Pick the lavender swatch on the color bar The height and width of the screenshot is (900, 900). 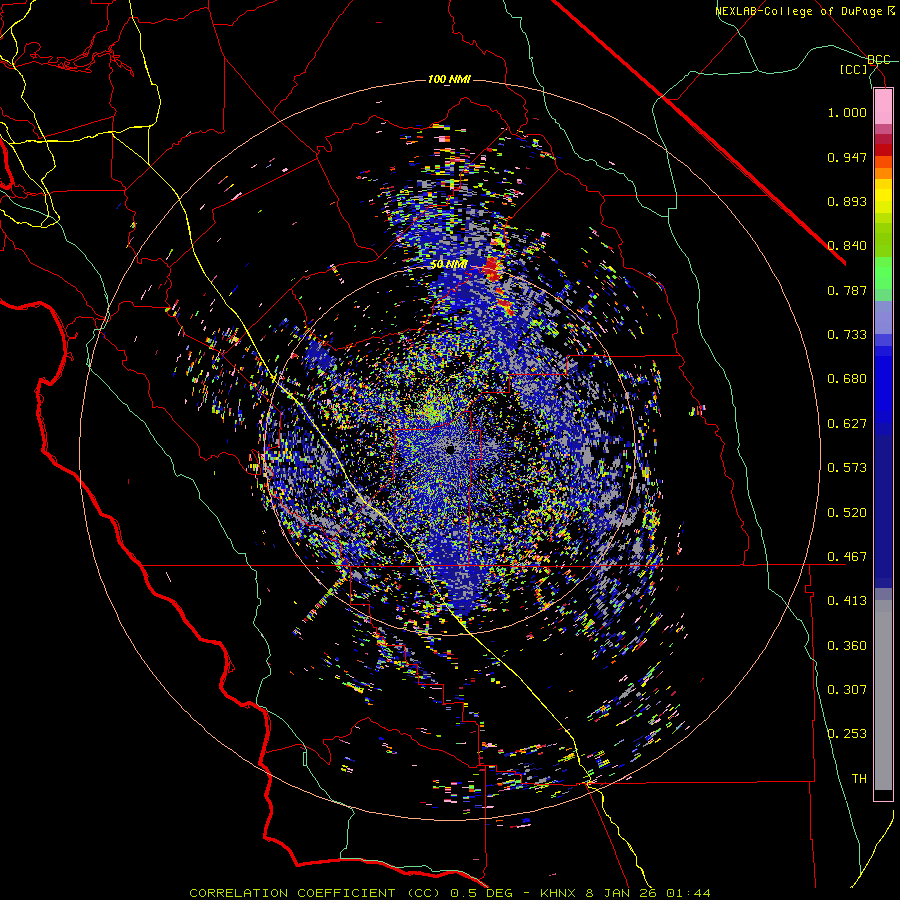click(x=883, y=317)
